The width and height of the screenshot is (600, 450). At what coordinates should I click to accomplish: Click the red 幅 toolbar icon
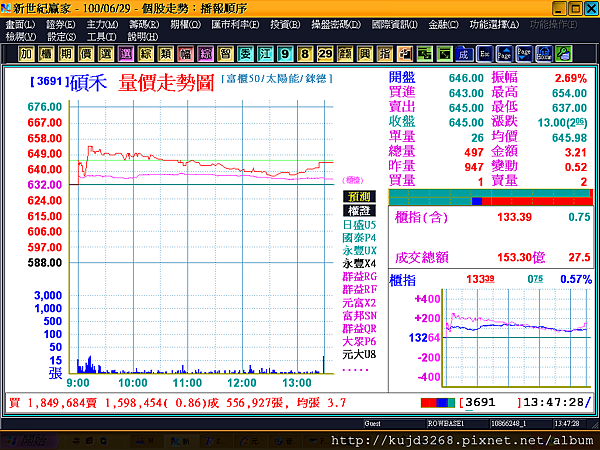click(186, 54)
